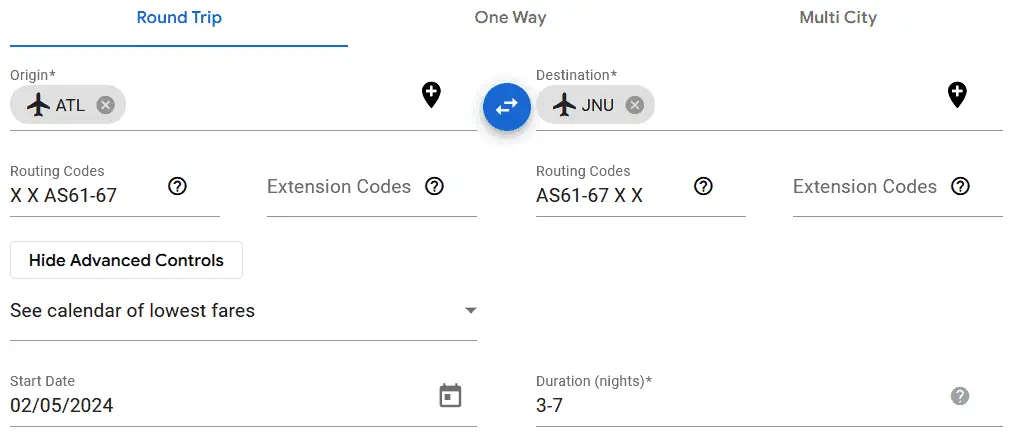
Task: Select the Multi City tab
Action: pyautogui.click(x=838, y=18)
